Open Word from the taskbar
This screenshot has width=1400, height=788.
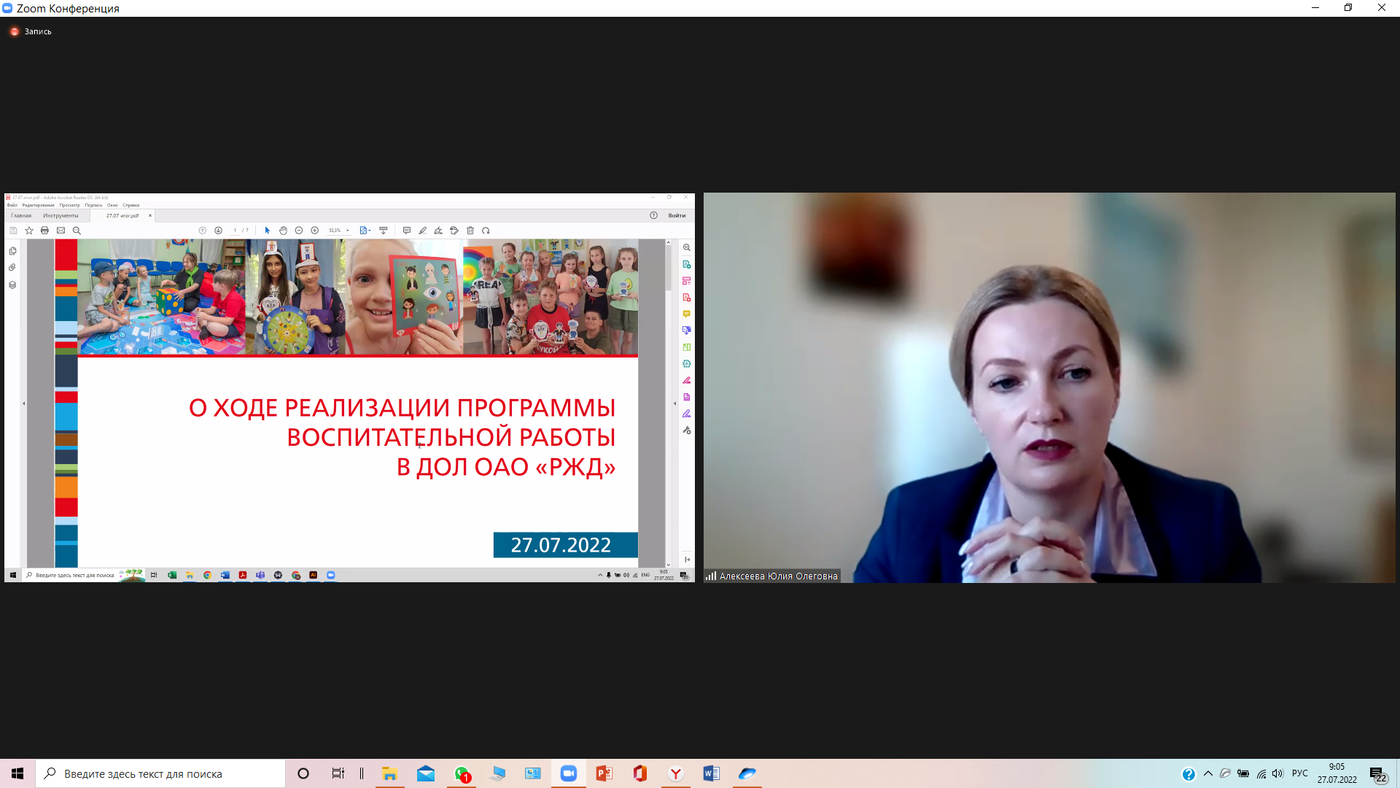tap(711, 774)
